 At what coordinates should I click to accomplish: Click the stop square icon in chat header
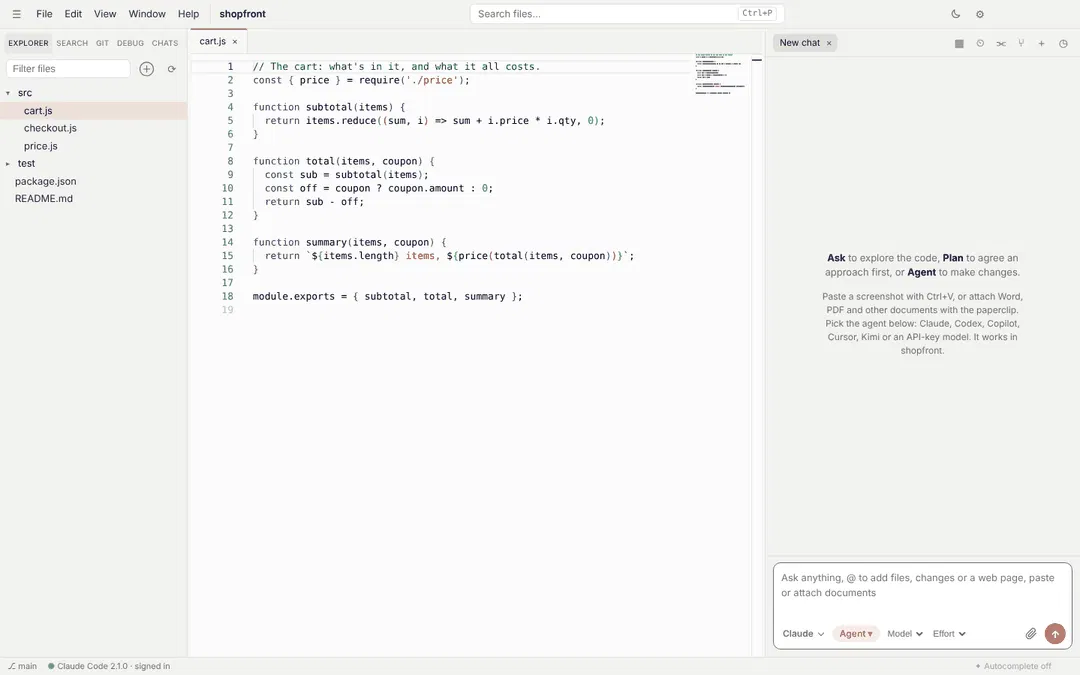[x=959, y=43]
